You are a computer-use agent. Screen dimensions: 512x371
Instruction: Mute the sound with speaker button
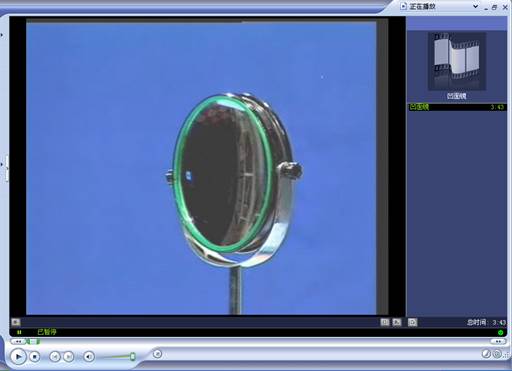coord(89,357)
